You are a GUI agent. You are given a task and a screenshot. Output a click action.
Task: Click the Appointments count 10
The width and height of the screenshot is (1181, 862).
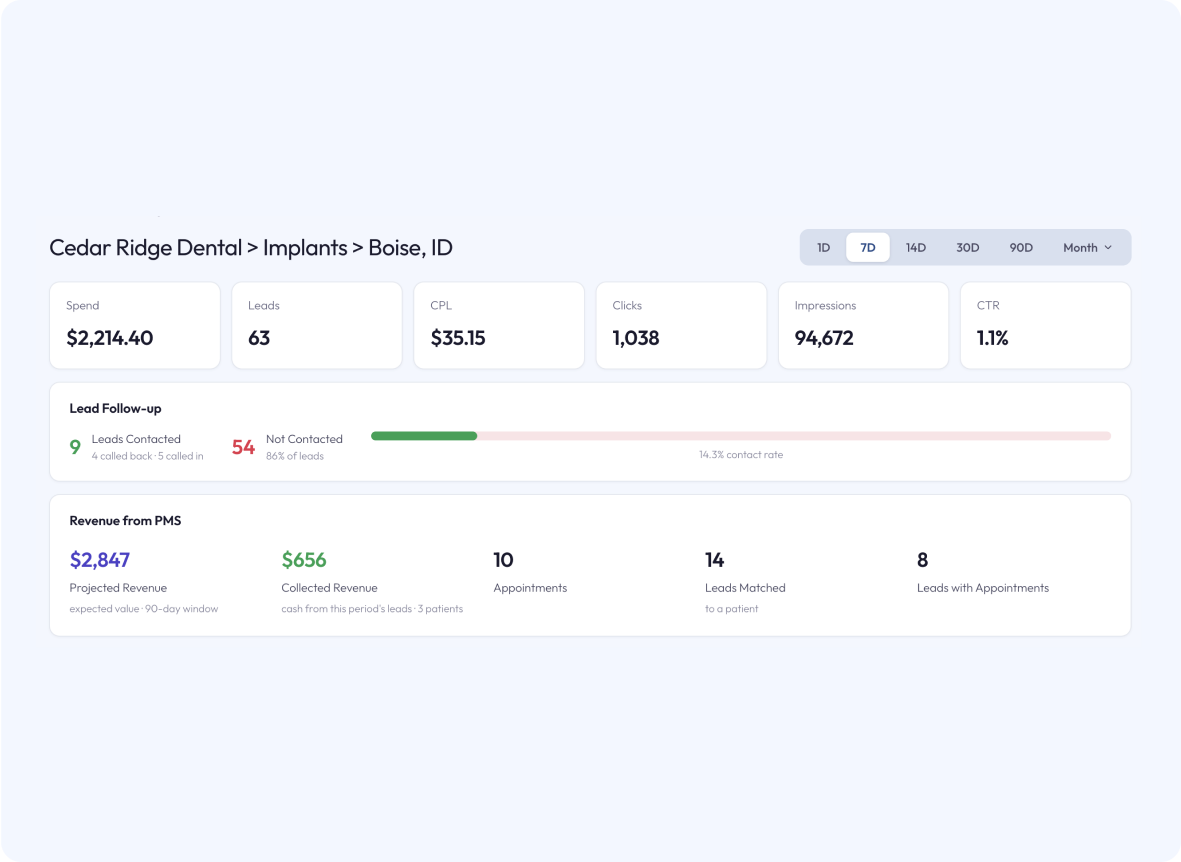tap(503, 560)
